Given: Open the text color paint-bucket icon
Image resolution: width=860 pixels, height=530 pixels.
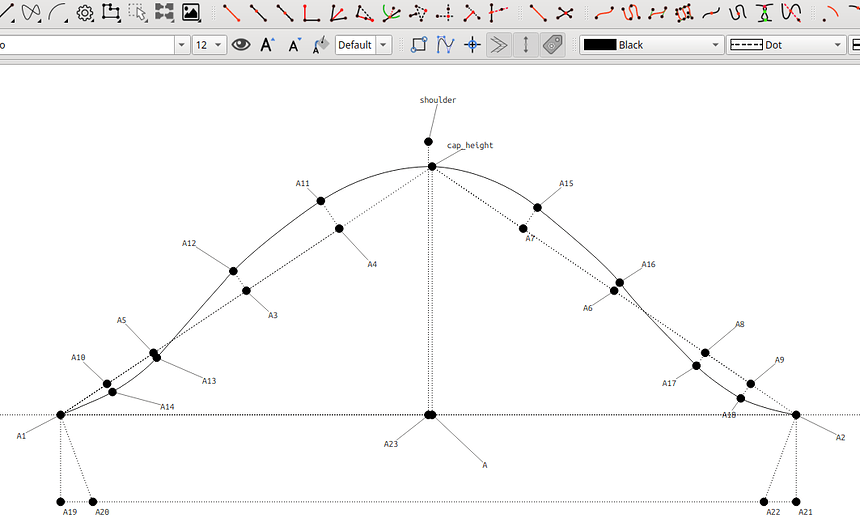Looking at the screenshot, I should click(321, 45).
